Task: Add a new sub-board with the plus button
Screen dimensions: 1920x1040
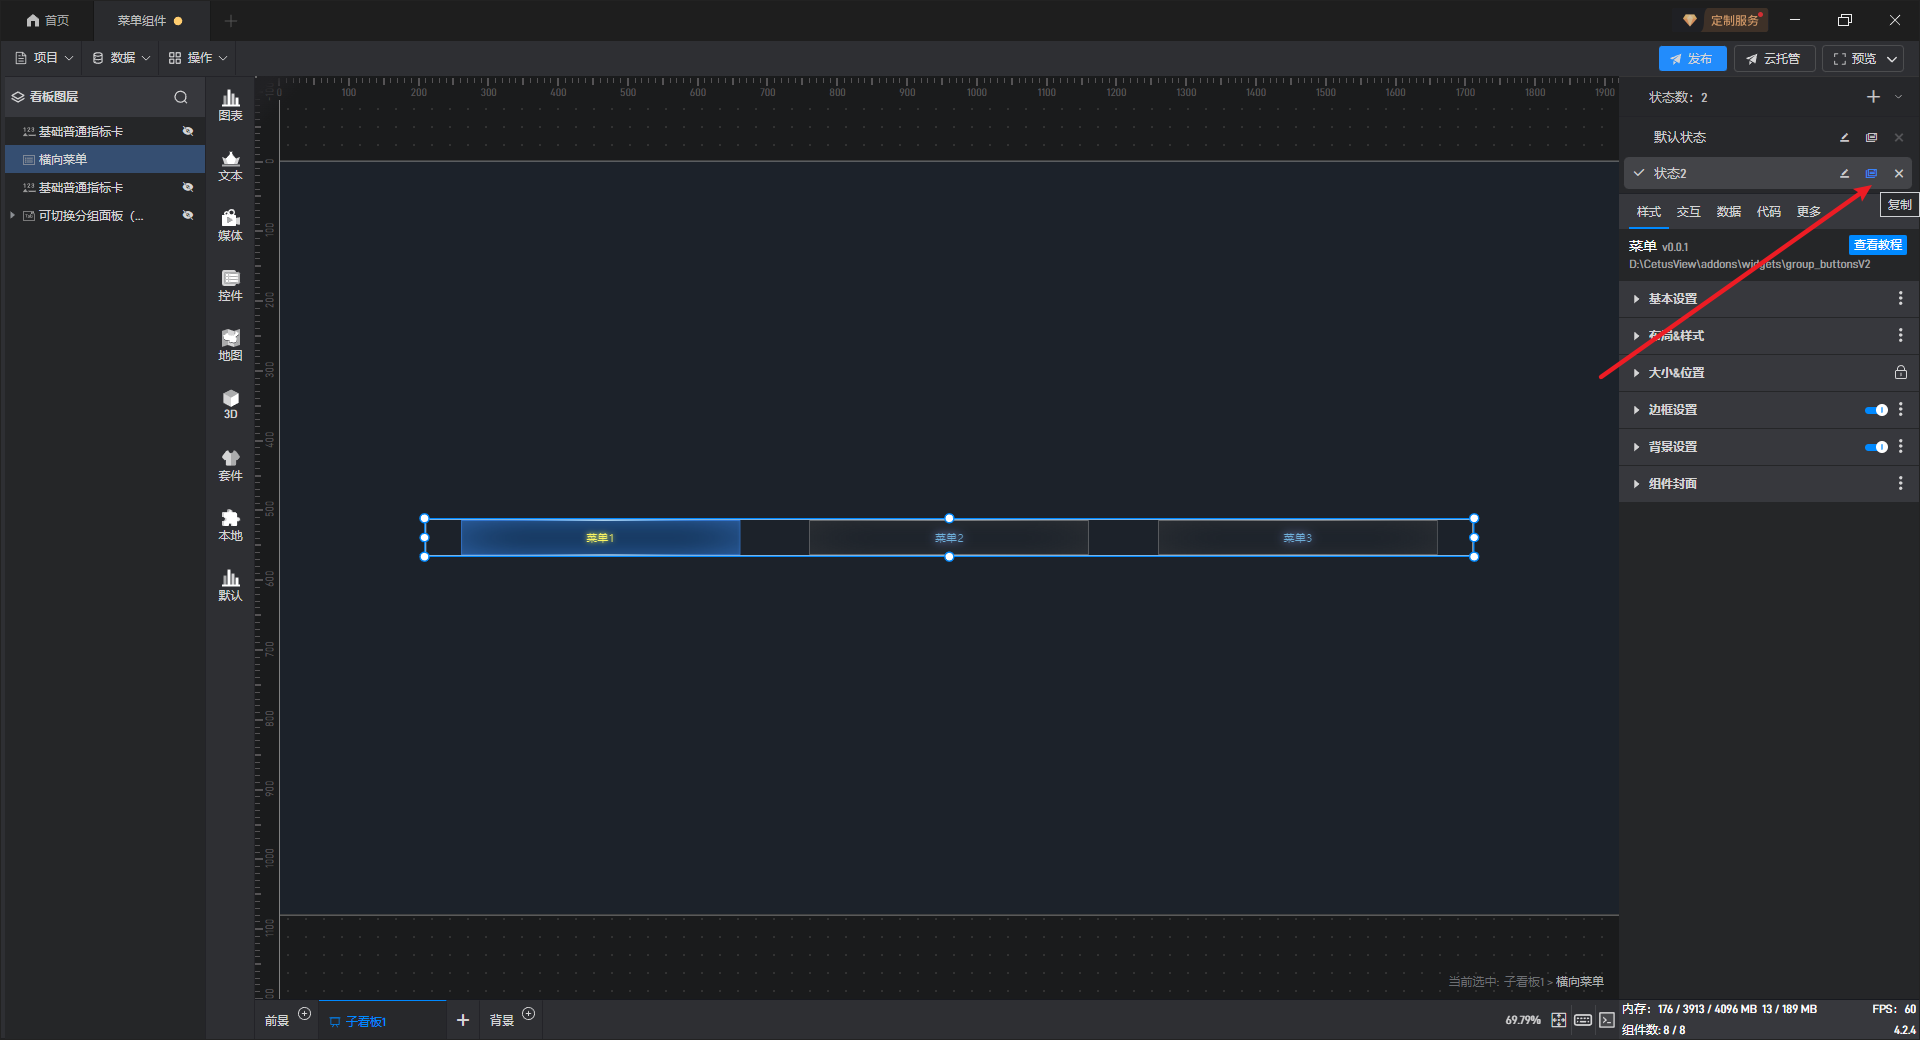Action: 462,1020
